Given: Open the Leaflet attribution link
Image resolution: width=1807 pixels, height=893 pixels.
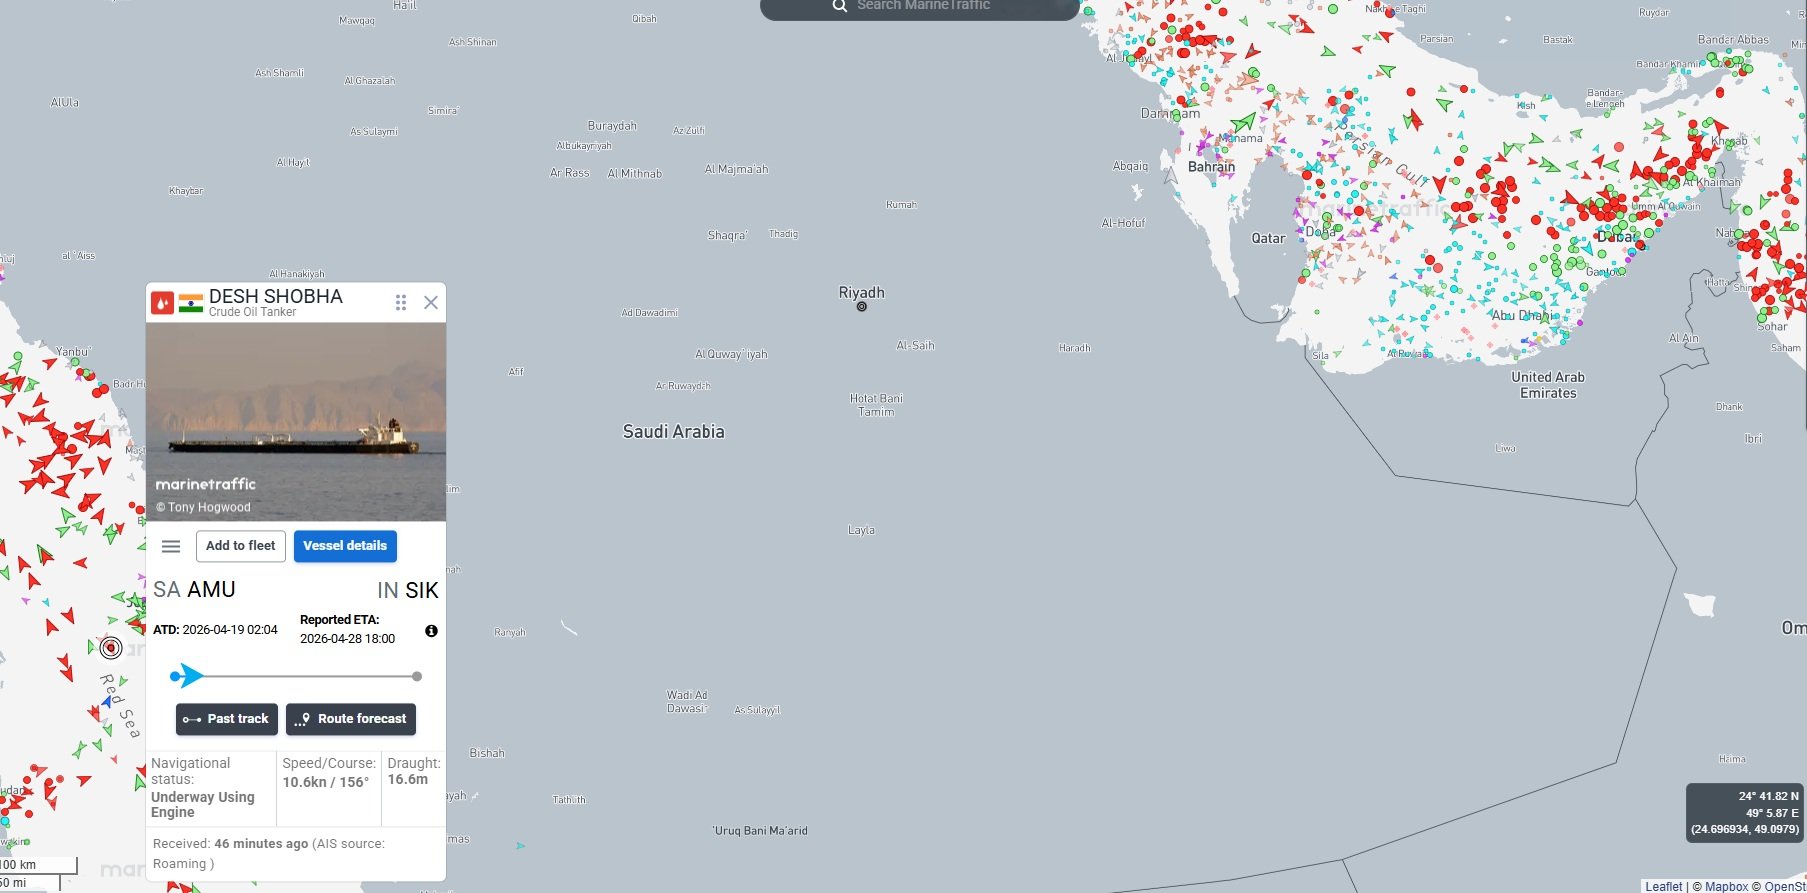Looking at the screenshot, I should click(x=1664, y=886).
